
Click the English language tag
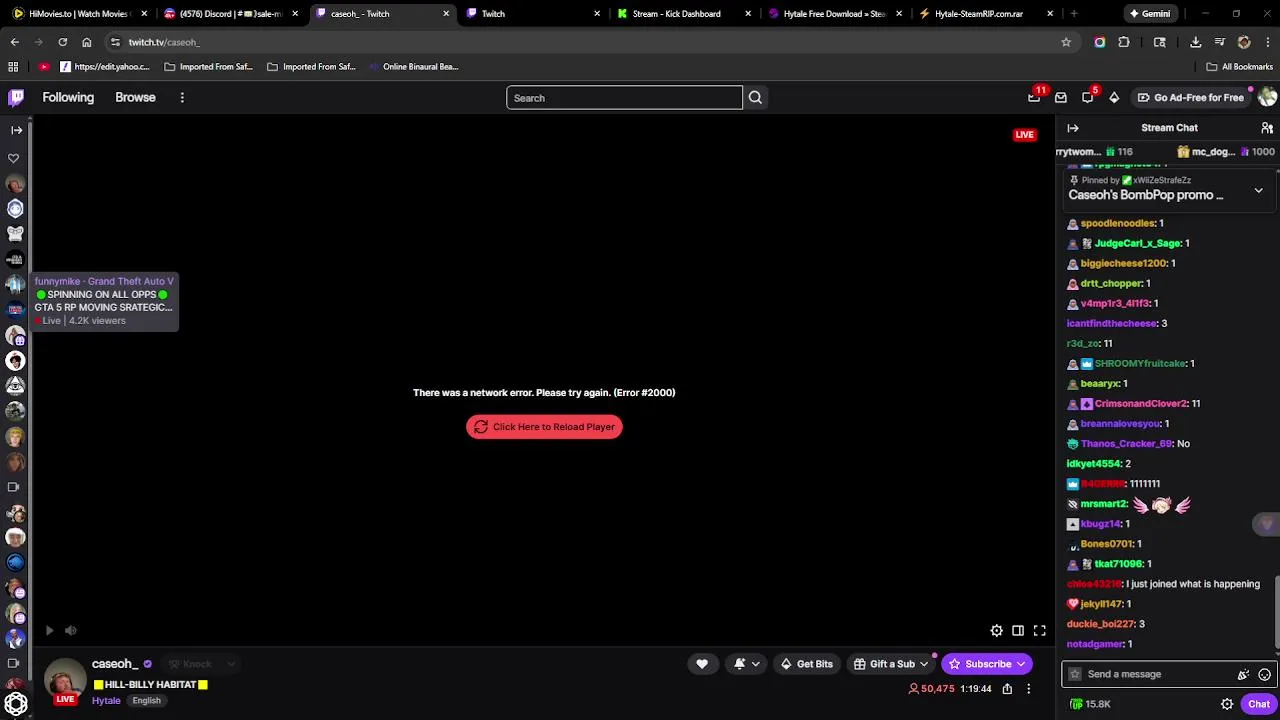146,701
